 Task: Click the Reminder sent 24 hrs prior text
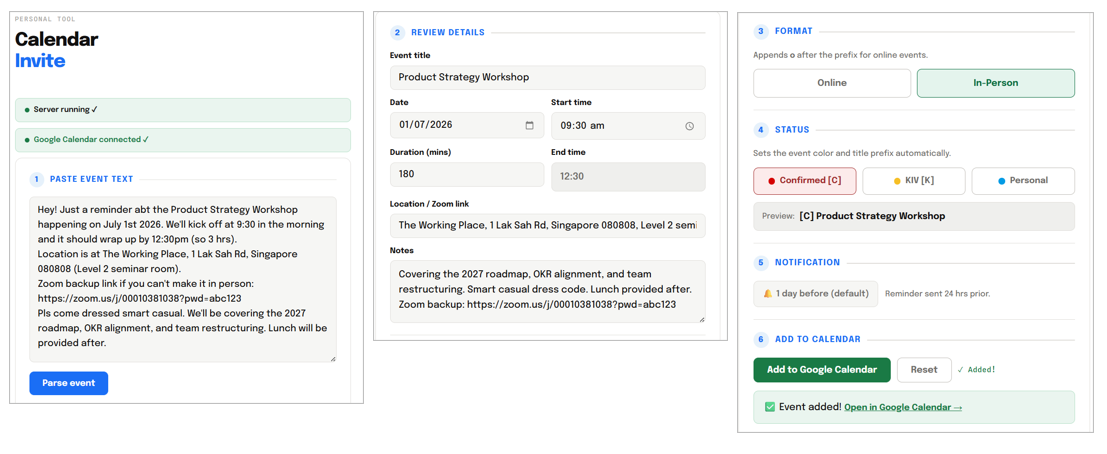point(938,294)
